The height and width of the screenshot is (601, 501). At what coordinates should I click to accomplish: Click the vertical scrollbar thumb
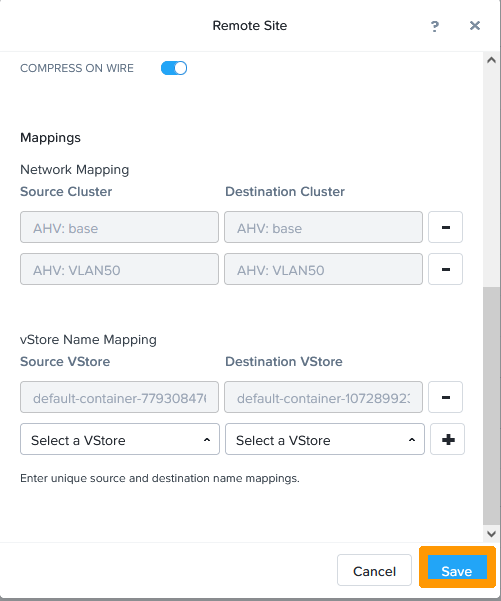point(491,406)
